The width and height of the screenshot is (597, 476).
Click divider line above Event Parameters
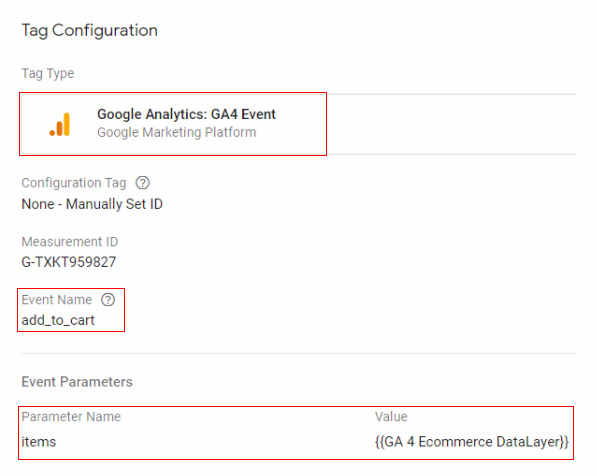(x=298, y=353)
